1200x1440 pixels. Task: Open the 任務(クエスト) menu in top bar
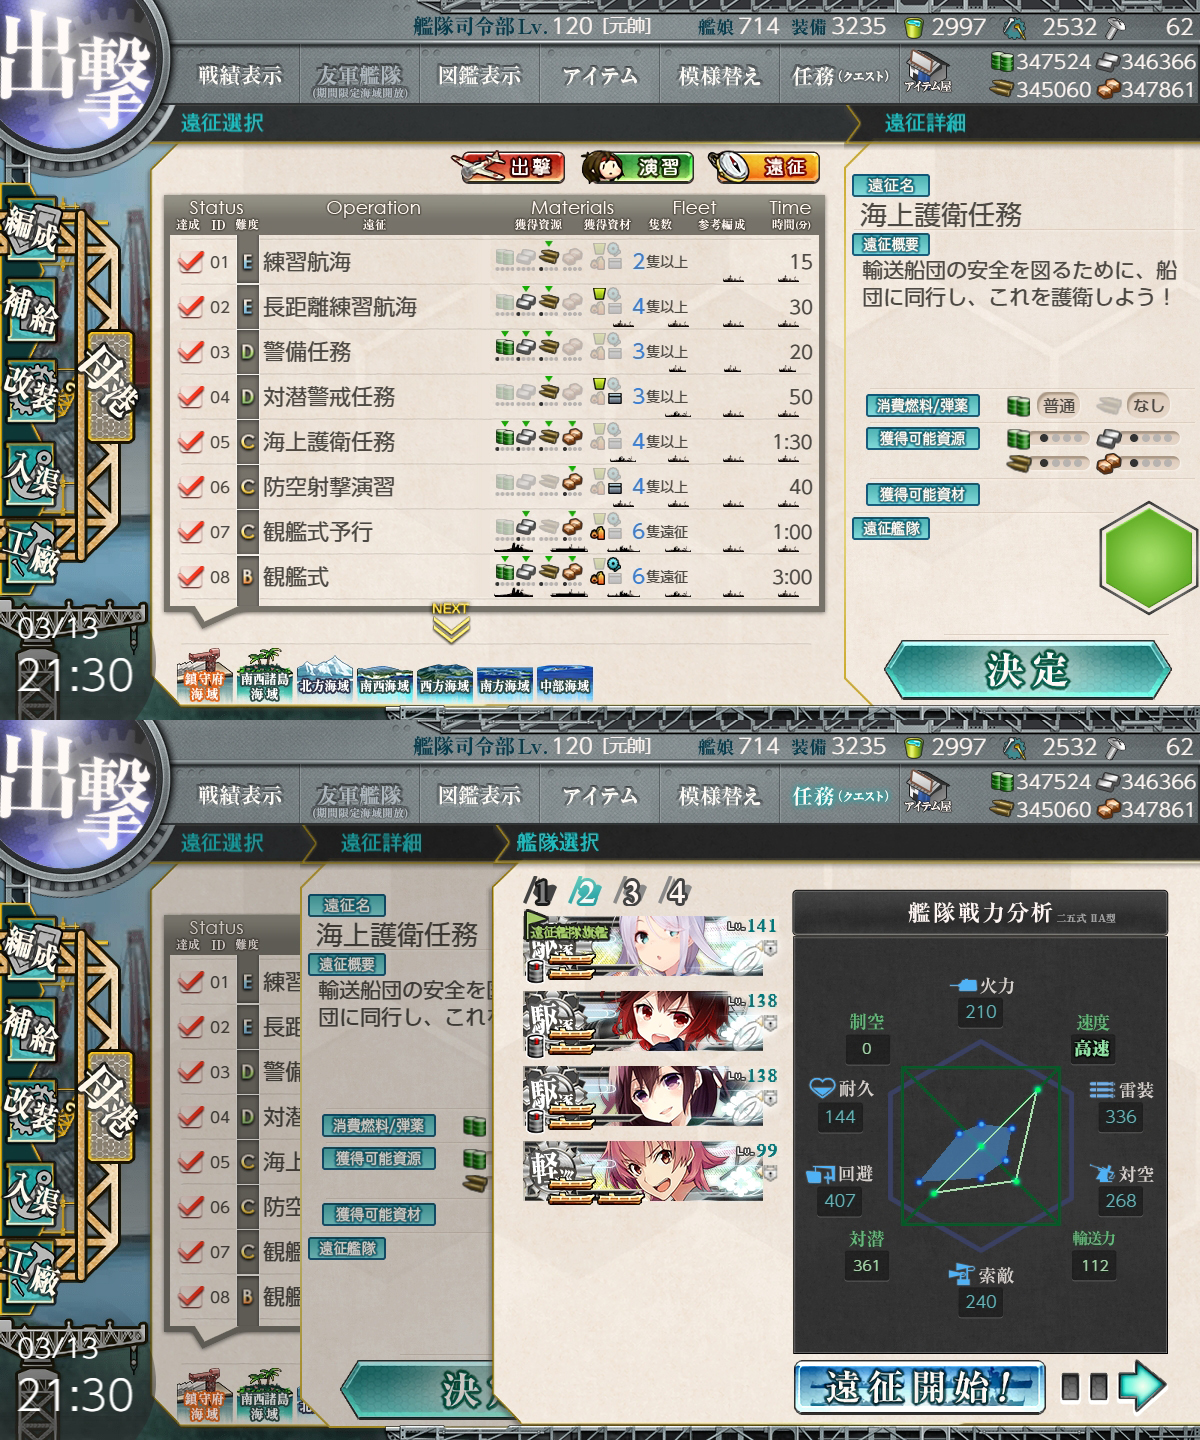pos(840,76)
